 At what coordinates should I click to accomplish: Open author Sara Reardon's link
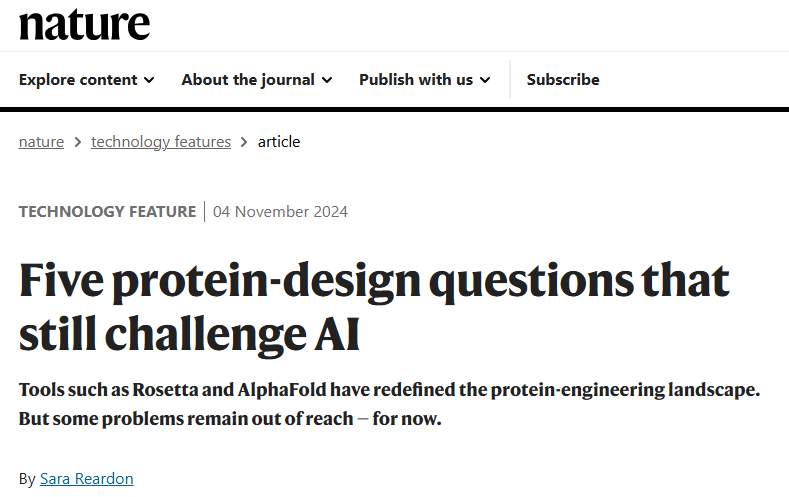(86, 479)
